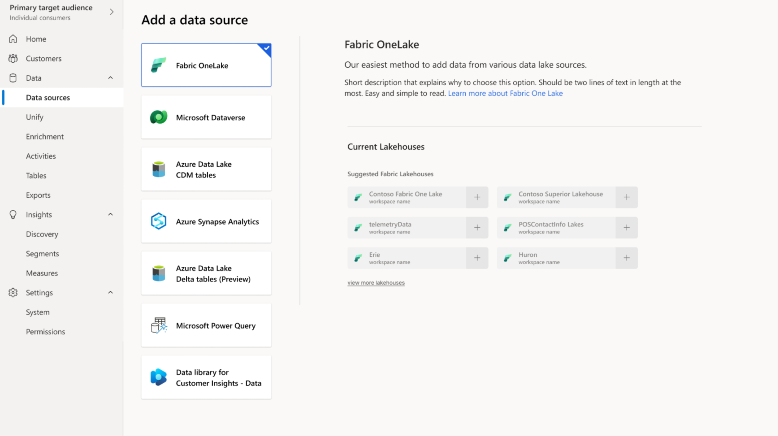Image resolution: width=778 pixels, height=436 pixels.
Task: Collapse the Data section in sidebar
Action: tap(110, 78)
